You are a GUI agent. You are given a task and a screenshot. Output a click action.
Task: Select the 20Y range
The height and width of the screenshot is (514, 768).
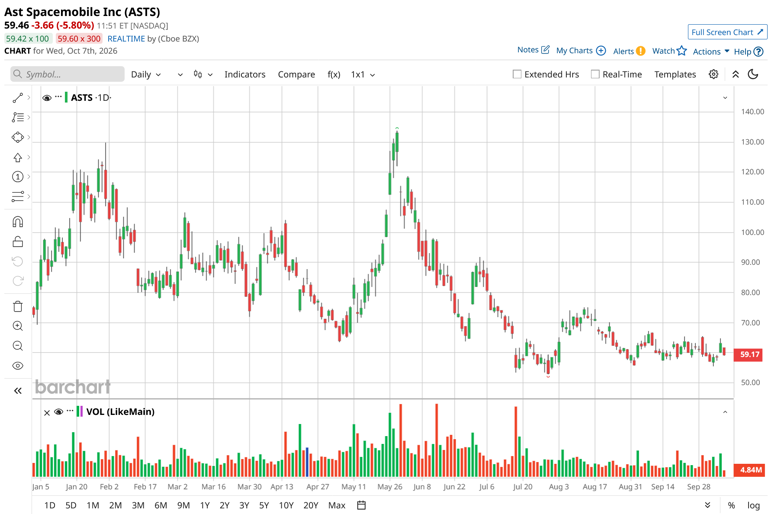click(311, 505)
